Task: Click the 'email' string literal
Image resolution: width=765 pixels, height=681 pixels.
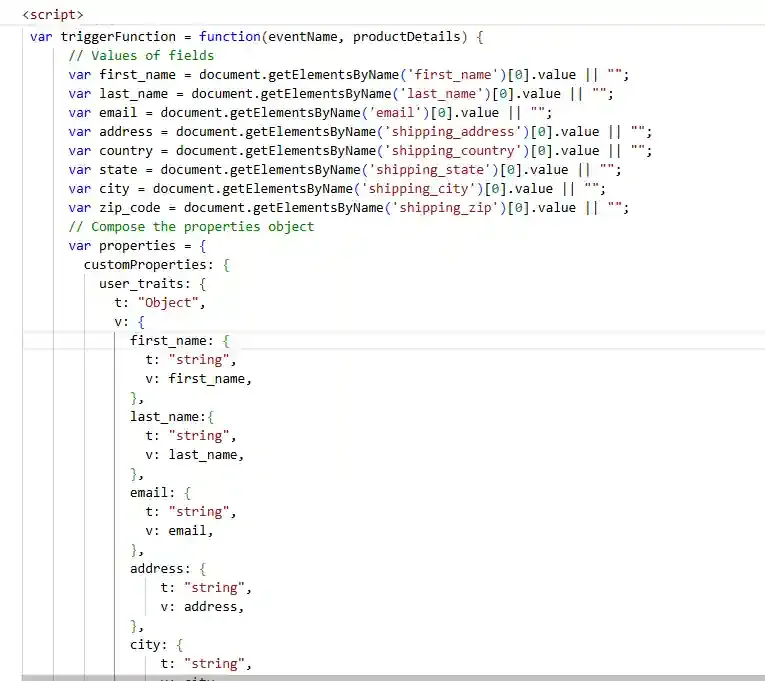Action: (x=394, y=113)
